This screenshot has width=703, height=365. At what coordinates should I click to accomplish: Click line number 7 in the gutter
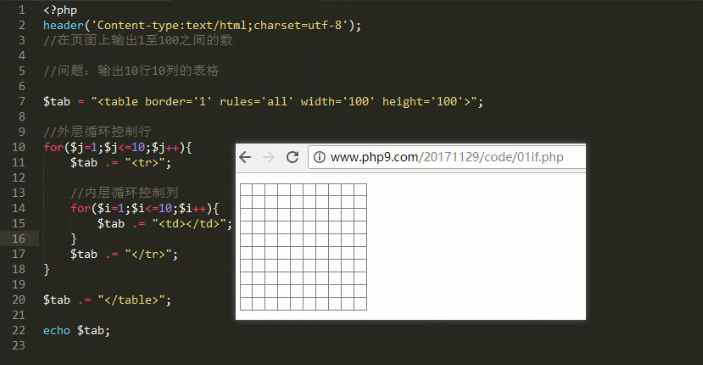click(x=22, y=101)
